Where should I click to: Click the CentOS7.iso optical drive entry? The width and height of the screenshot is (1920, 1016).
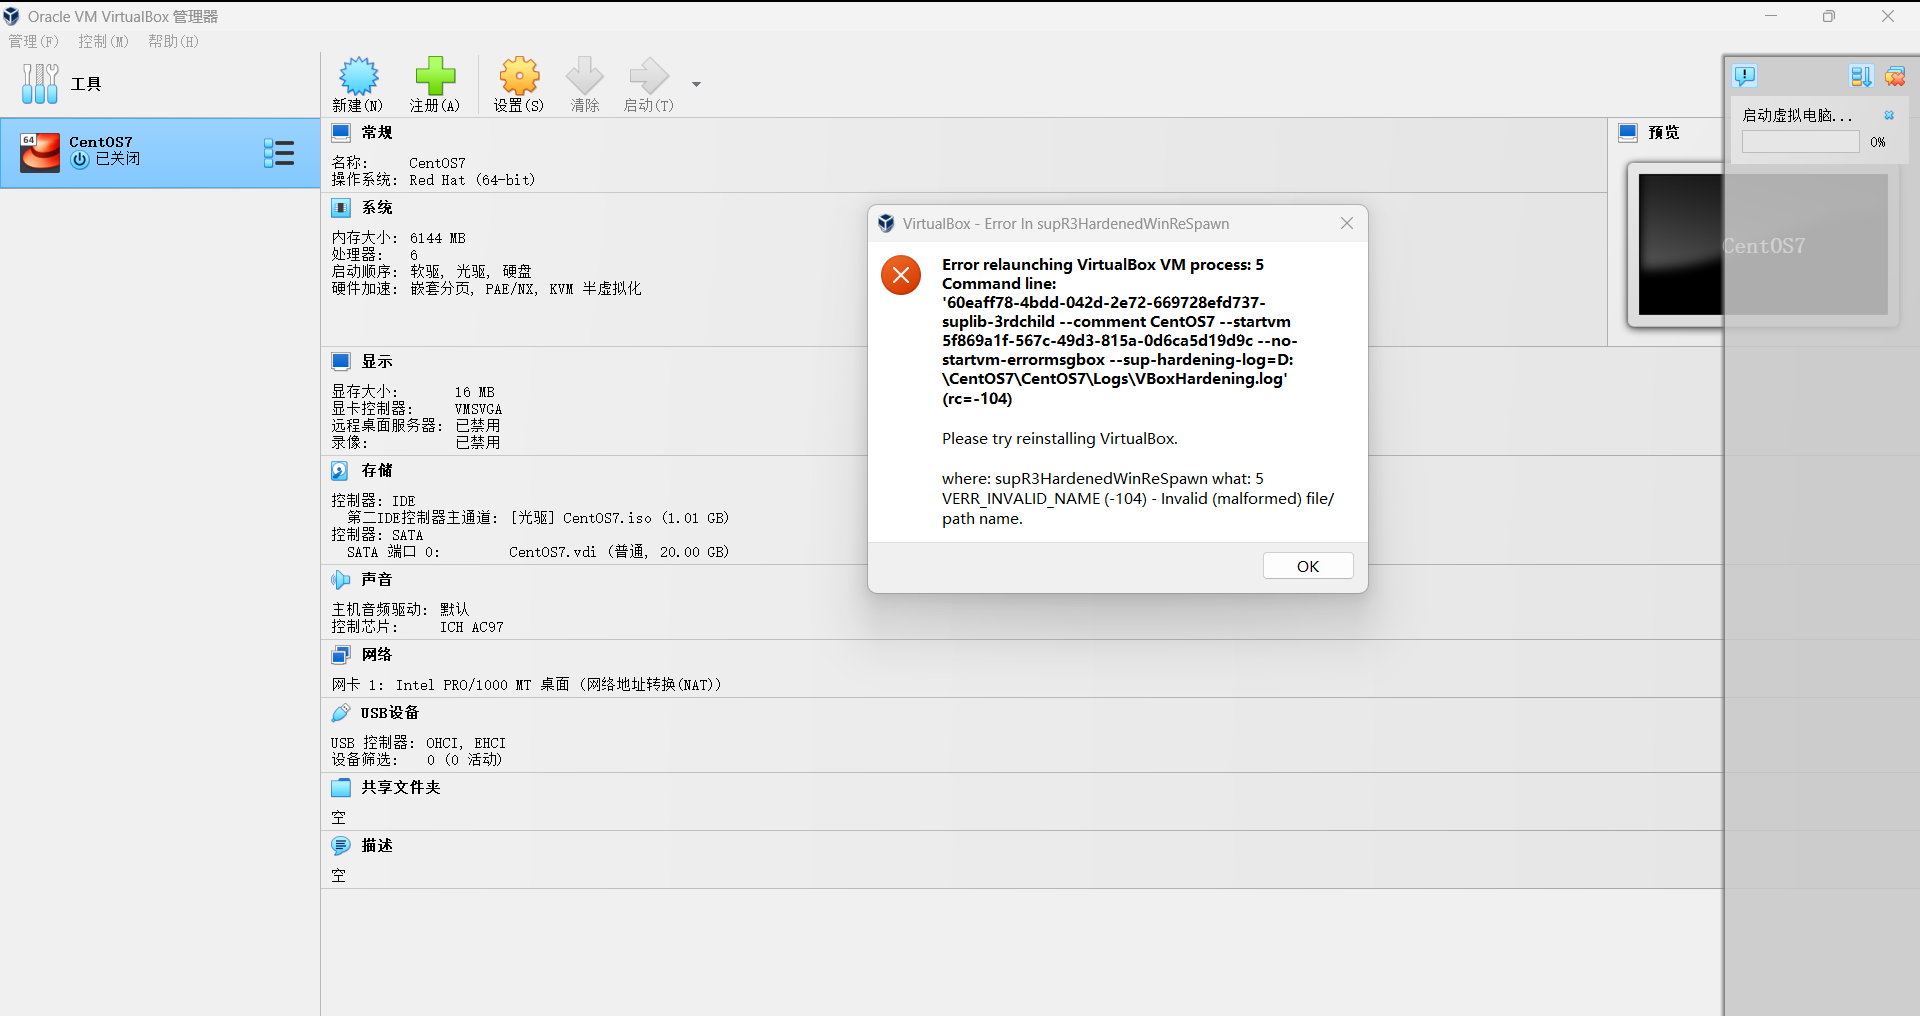coord(620,518)
